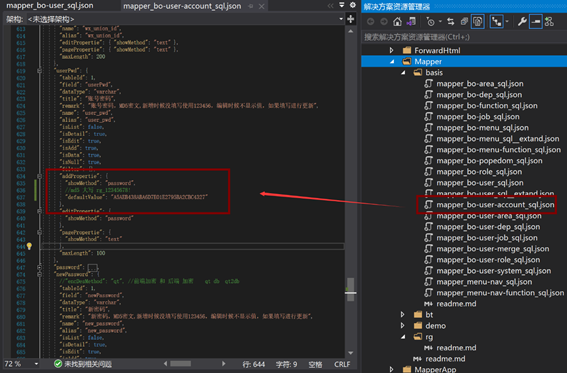Viewport: 567px width, 373px height.
Task: Expand the ForwardHtml folder
Action: tap(392, 50)
